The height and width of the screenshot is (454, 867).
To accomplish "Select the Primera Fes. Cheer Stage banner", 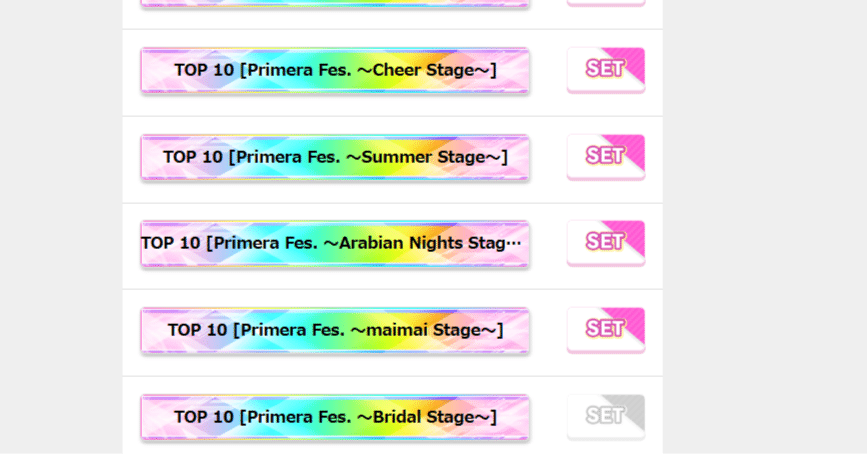I will (x=335, y=70).
